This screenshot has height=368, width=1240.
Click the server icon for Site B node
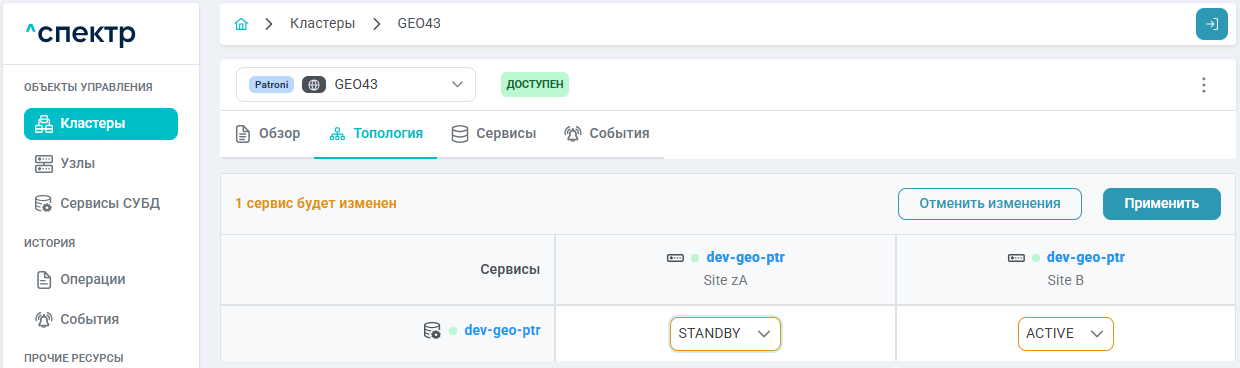coord(1016,258)
